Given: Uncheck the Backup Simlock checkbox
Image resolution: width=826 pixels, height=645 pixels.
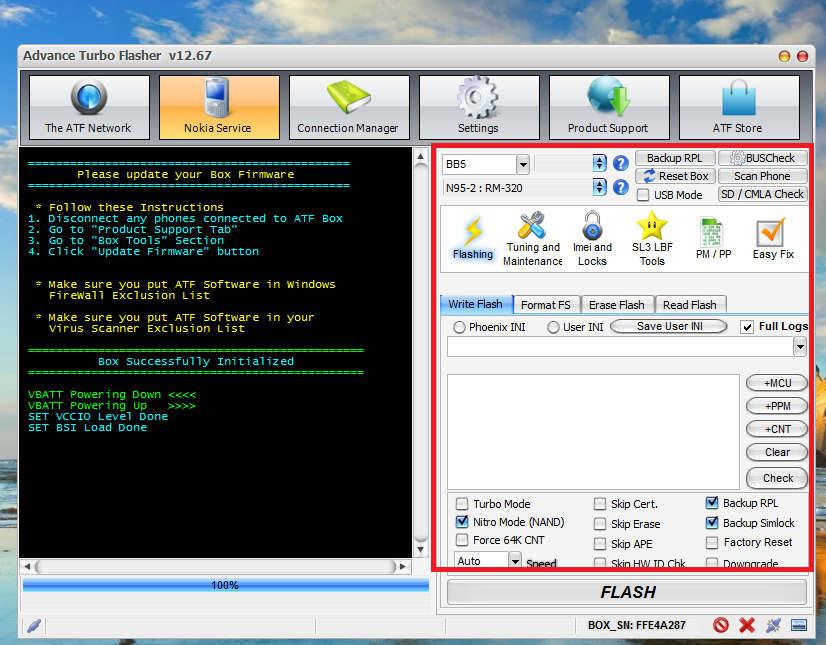Looking at the screenshot, I should [712, 523].
